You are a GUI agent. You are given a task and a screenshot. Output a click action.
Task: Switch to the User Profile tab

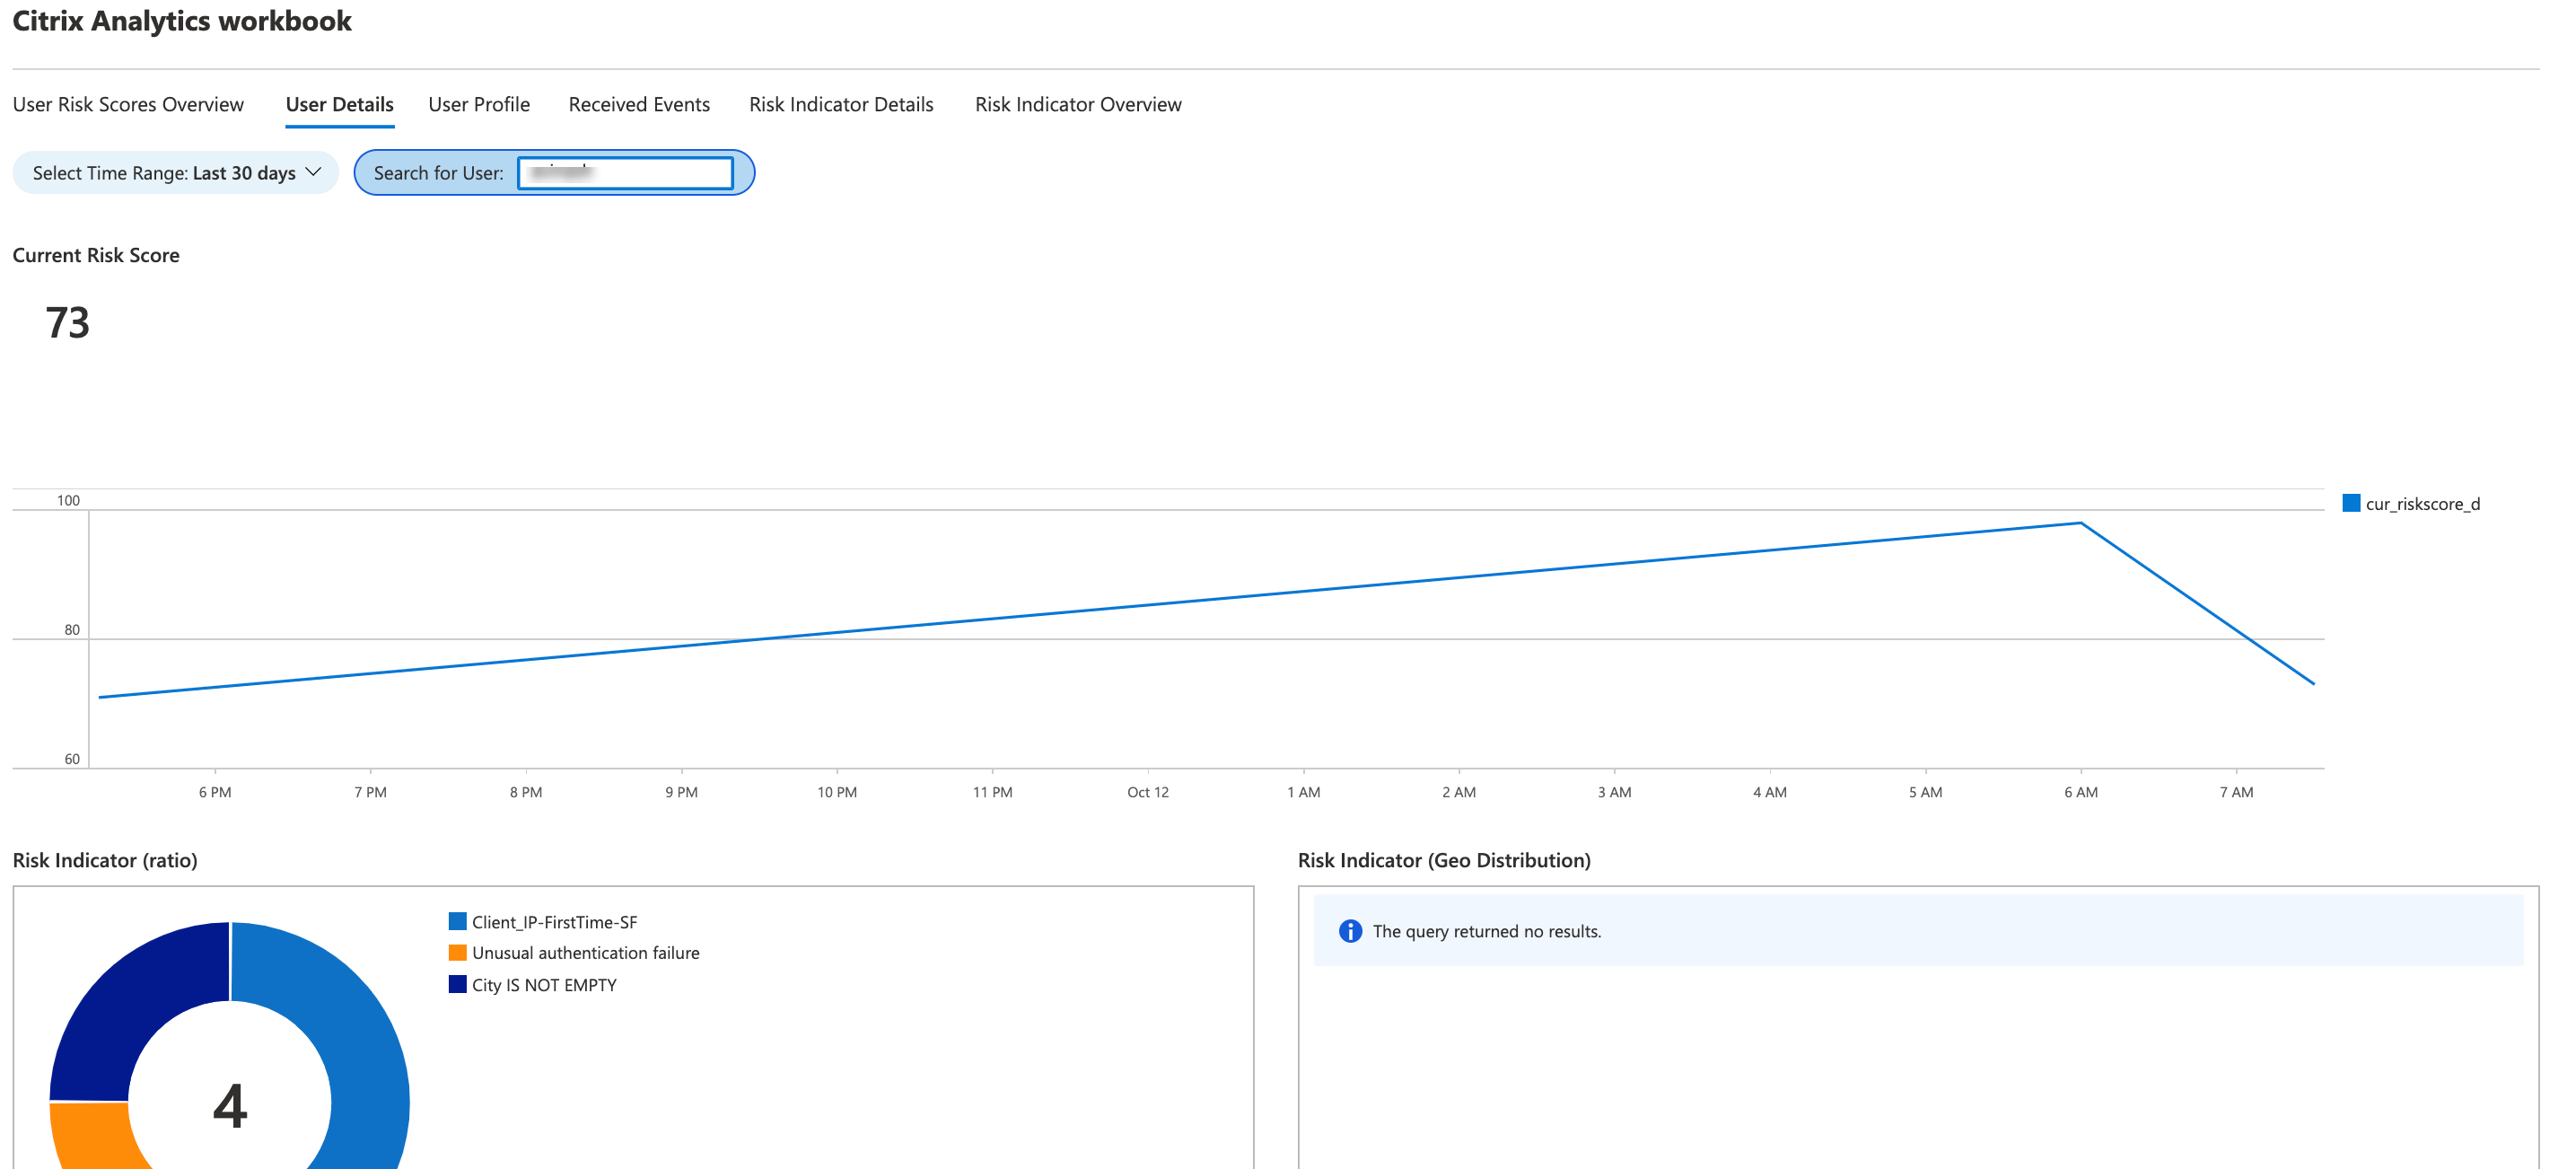[x=479, y=104]
